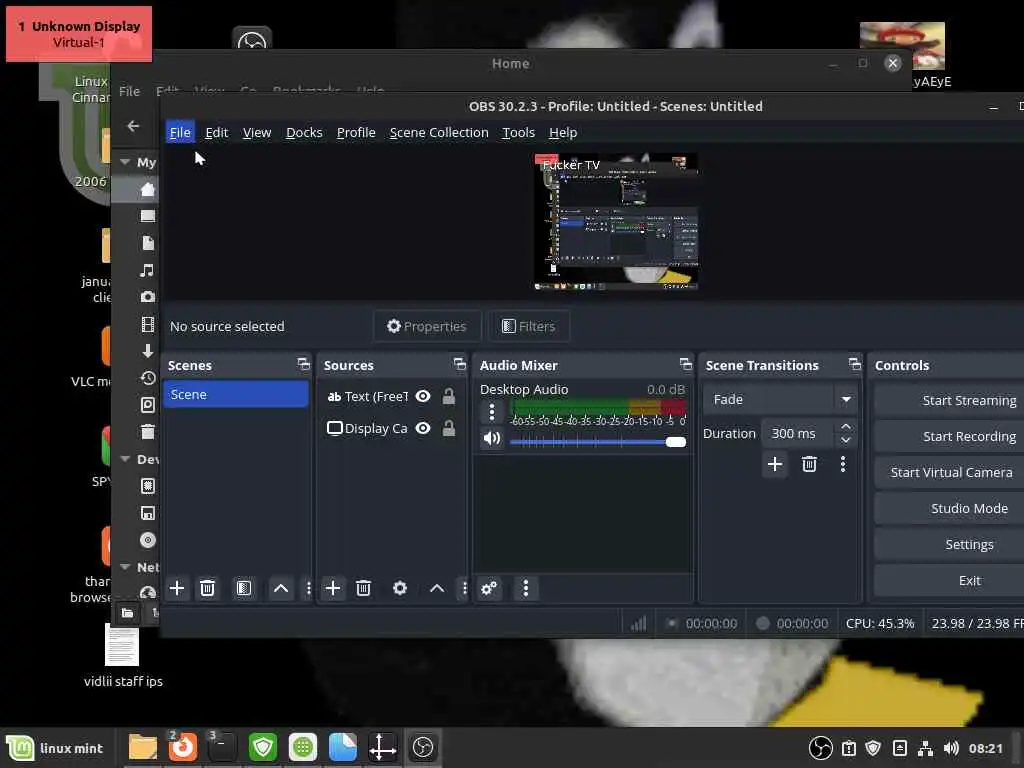Open the Profile menu
This screenshot has height=768, width=1024.
356,133
